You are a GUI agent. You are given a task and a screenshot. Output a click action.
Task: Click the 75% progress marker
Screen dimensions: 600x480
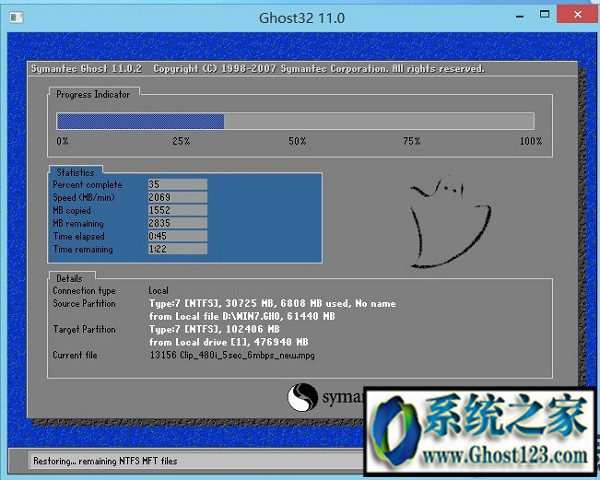[x=412, y=141]
